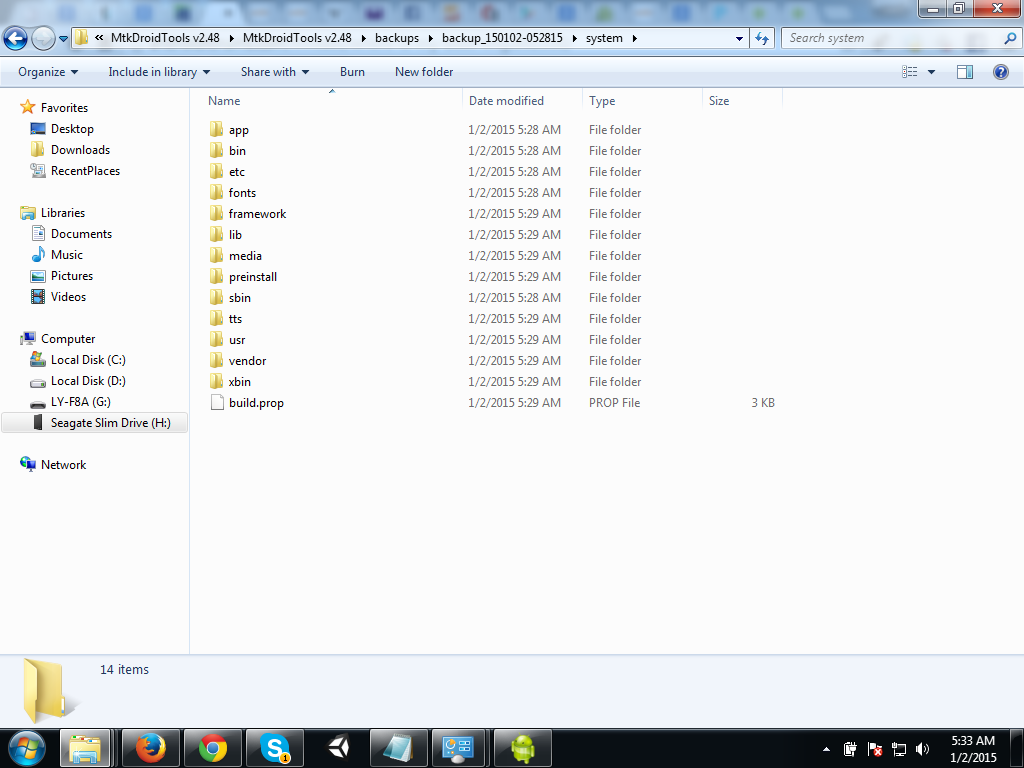
Task: Click the Burn toolbar button
Action: click(x=352, y=72)
